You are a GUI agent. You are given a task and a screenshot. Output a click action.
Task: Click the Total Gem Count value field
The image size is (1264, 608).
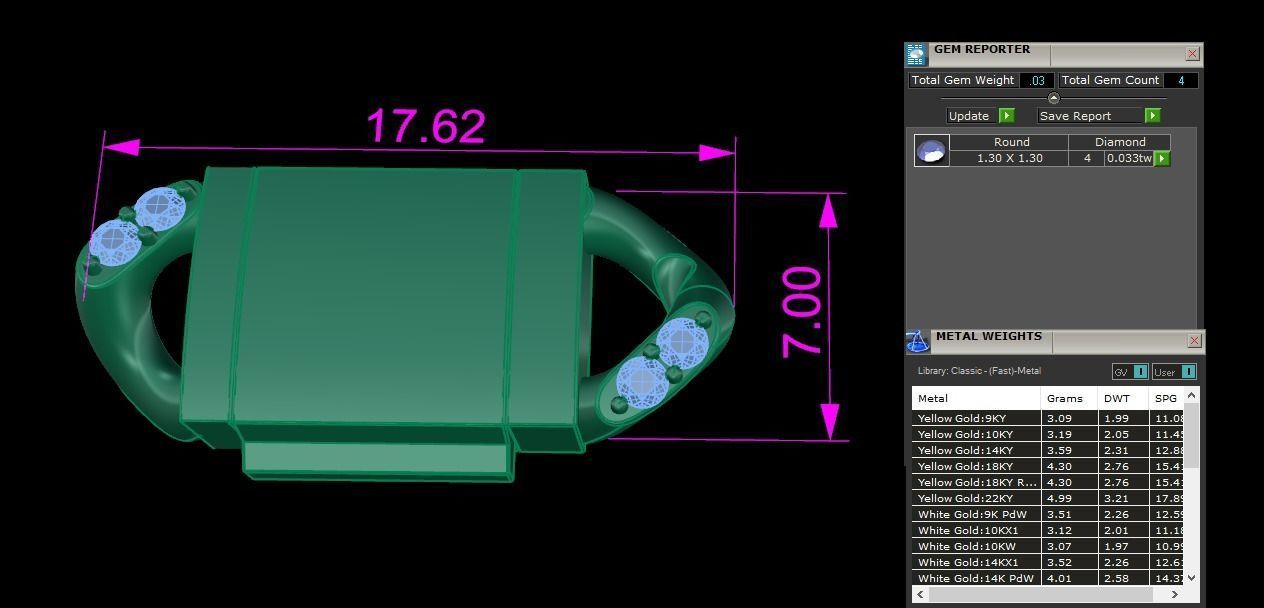(1181, 80)
